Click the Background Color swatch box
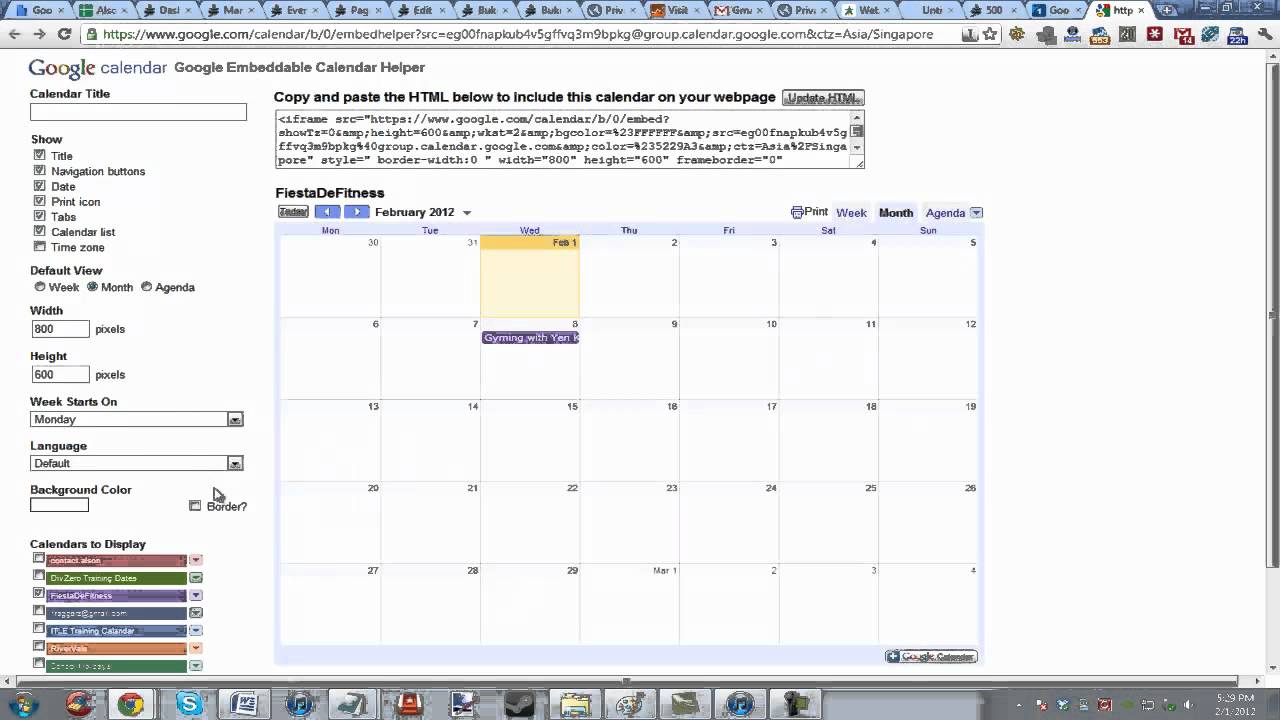The height and width of the screenshot is (720, 1280). click(59, 505)
